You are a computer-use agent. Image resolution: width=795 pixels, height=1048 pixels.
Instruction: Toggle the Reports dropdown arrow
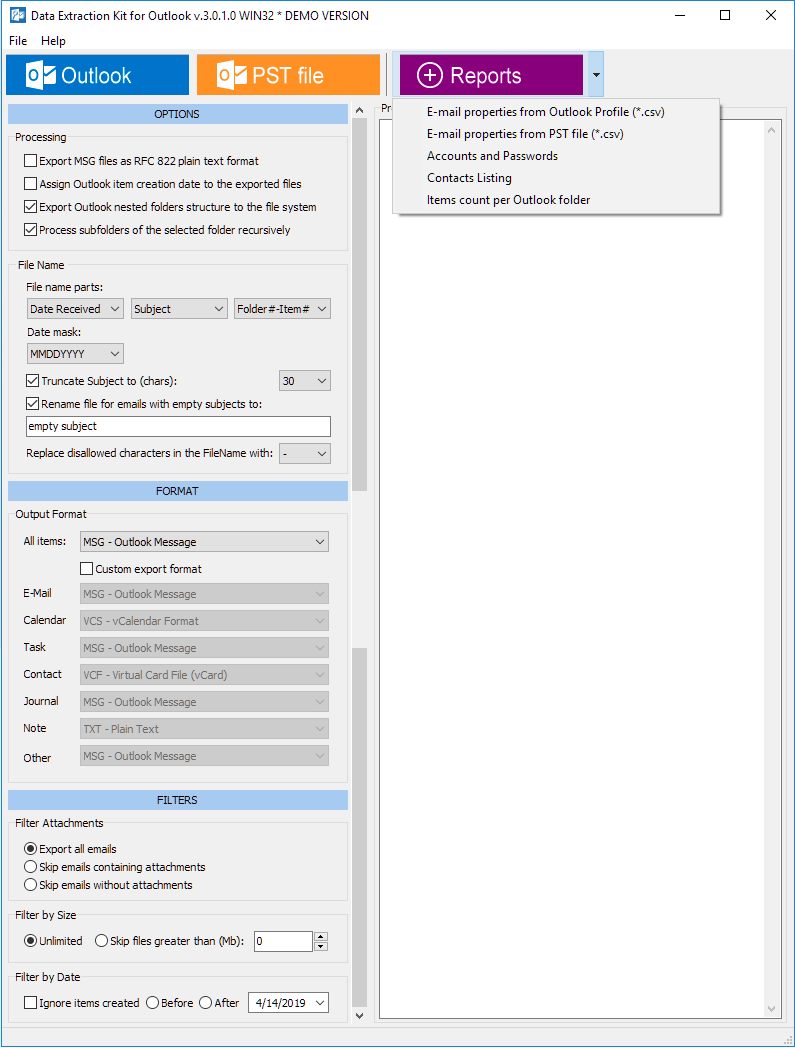596,75
